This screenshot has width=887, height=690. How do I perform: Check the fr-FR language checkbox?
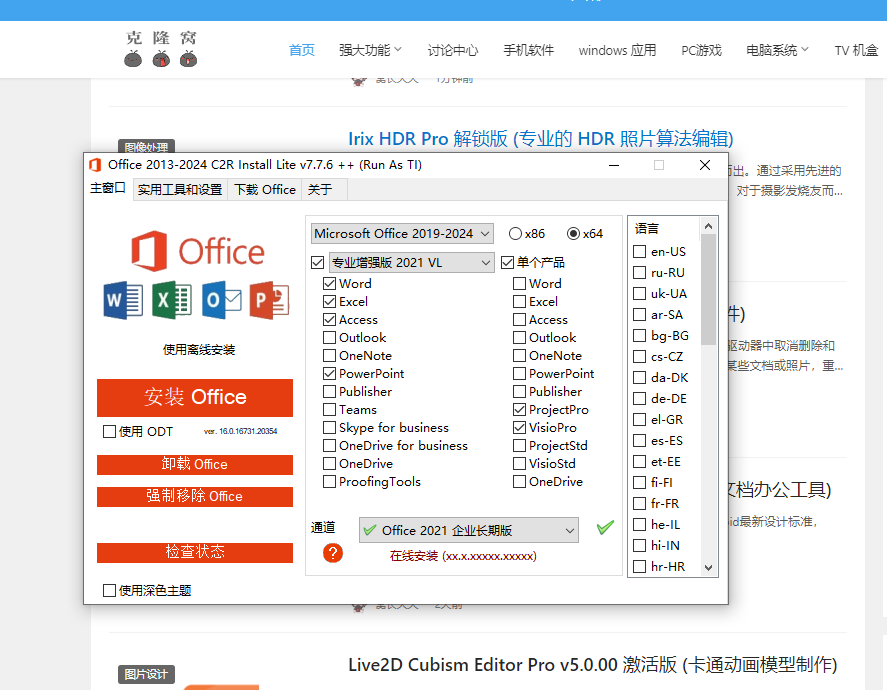click(x=639, y=503)
